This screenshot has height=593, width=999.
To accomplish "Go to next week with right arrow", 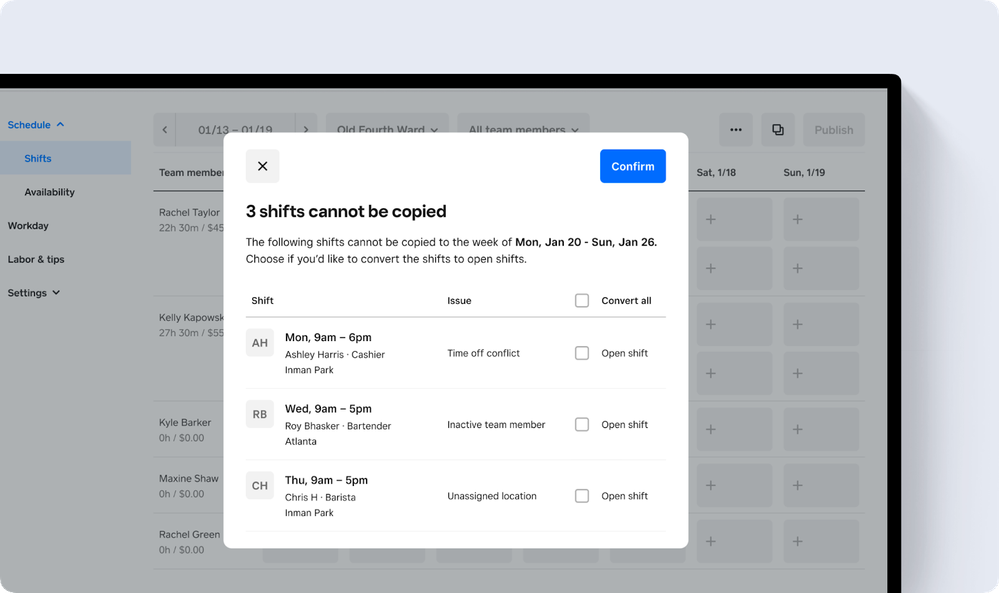I will pos(306,130).
